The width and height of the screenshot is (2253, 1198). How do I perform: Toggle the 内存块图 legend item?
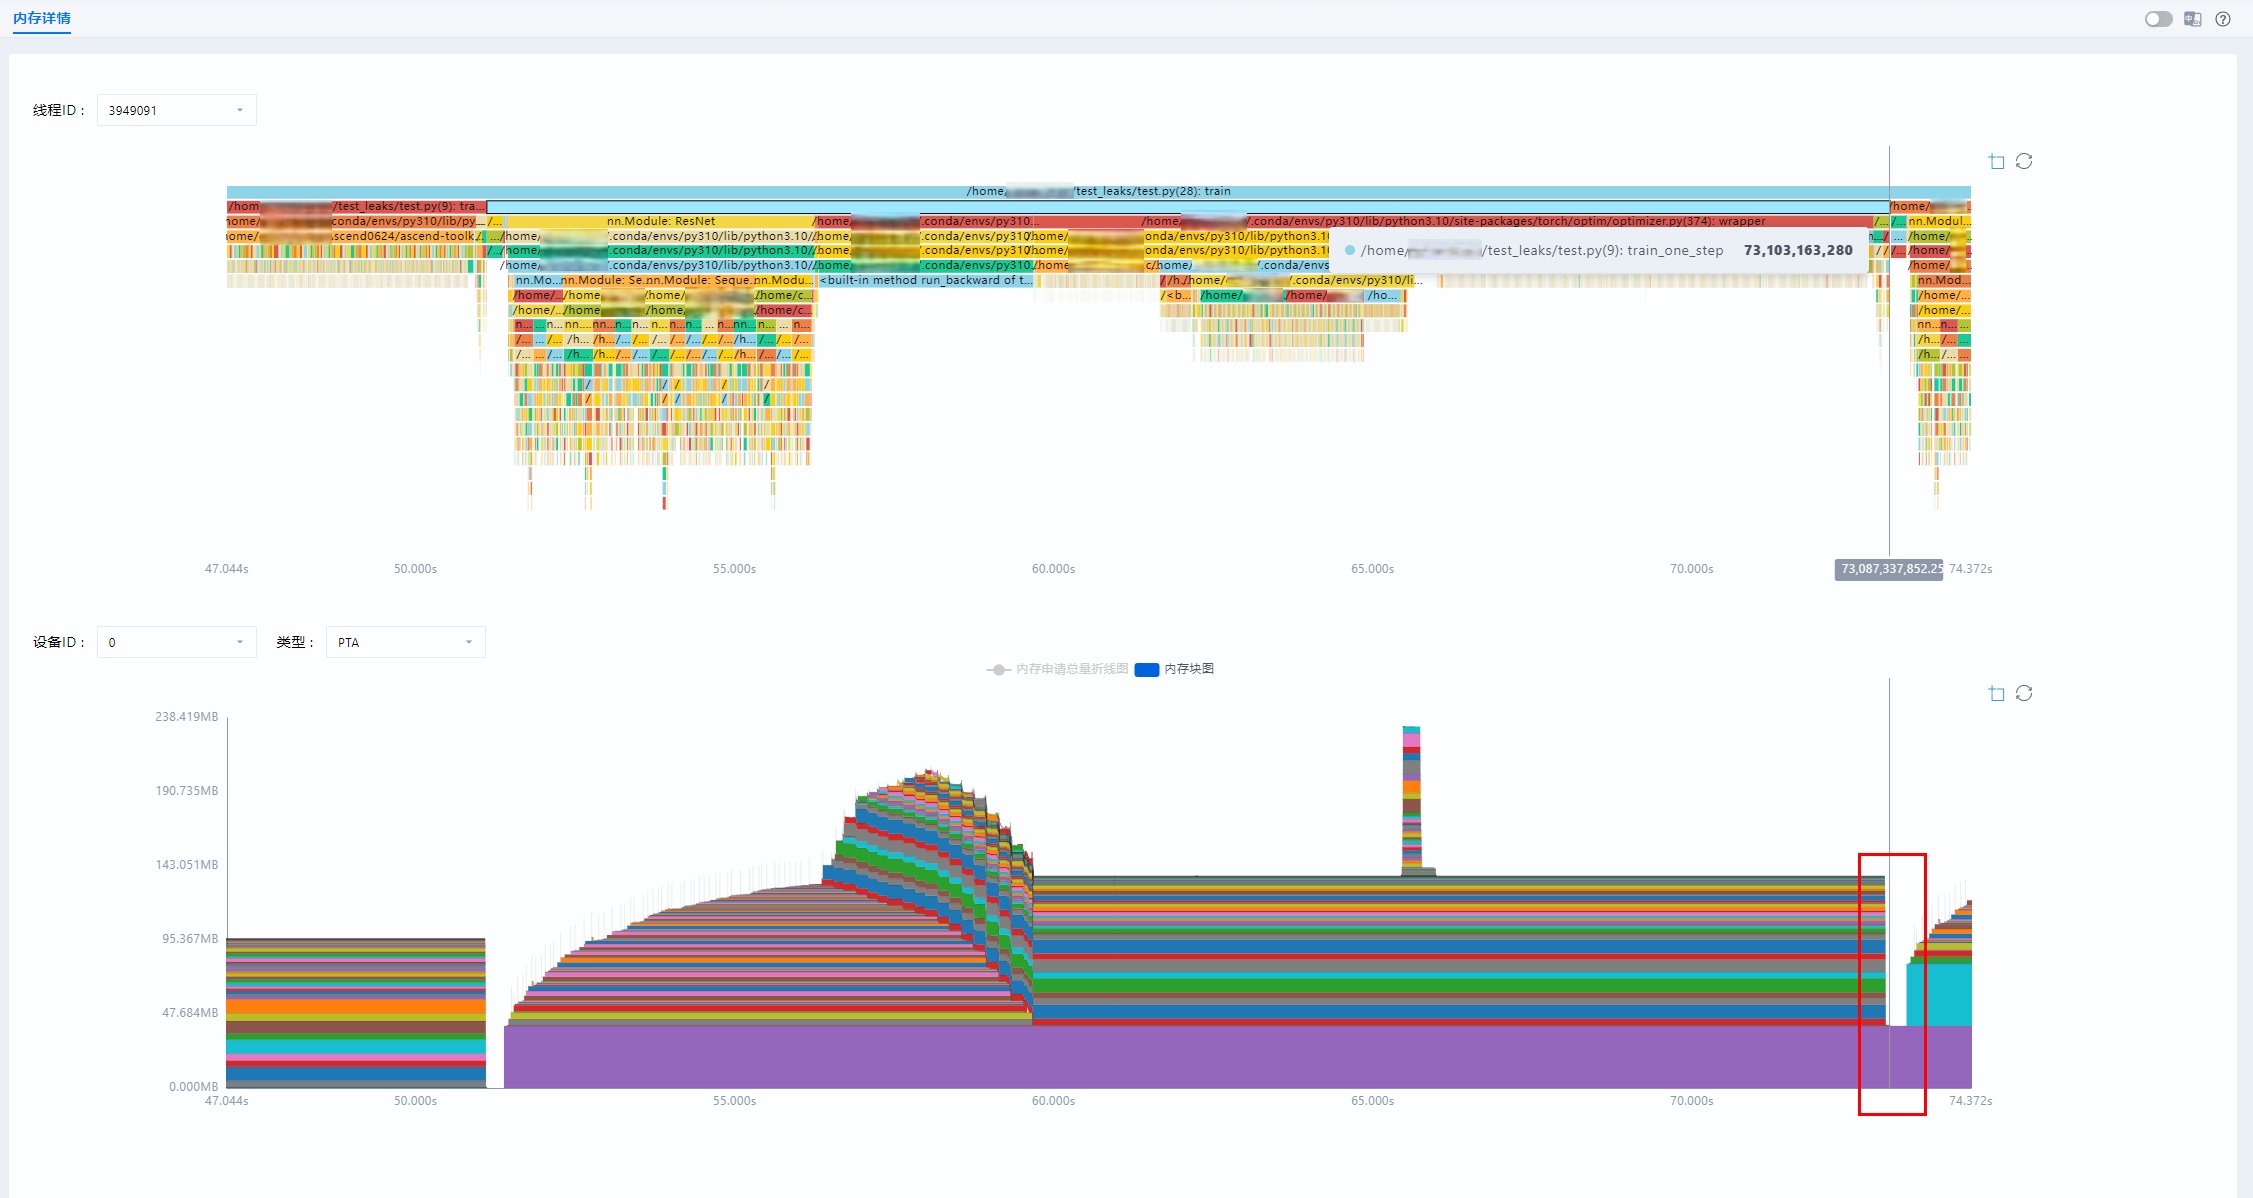click(x=1175, y=669)
